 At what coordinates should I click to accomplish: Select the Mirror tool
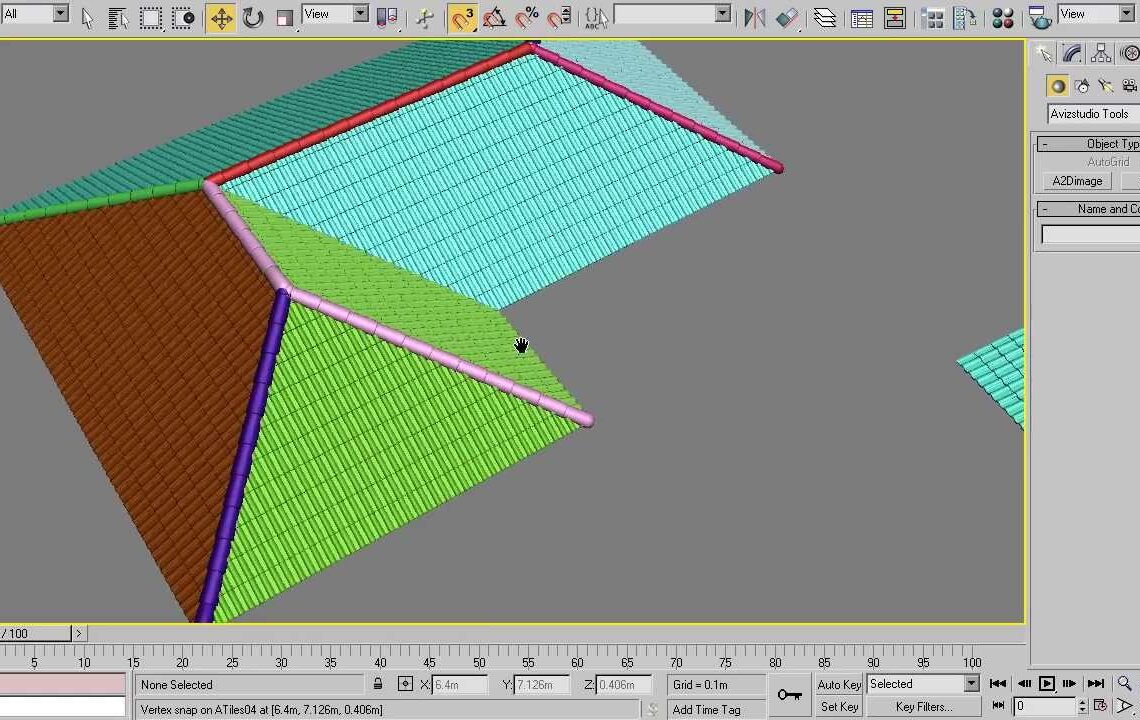coord(753,17)
